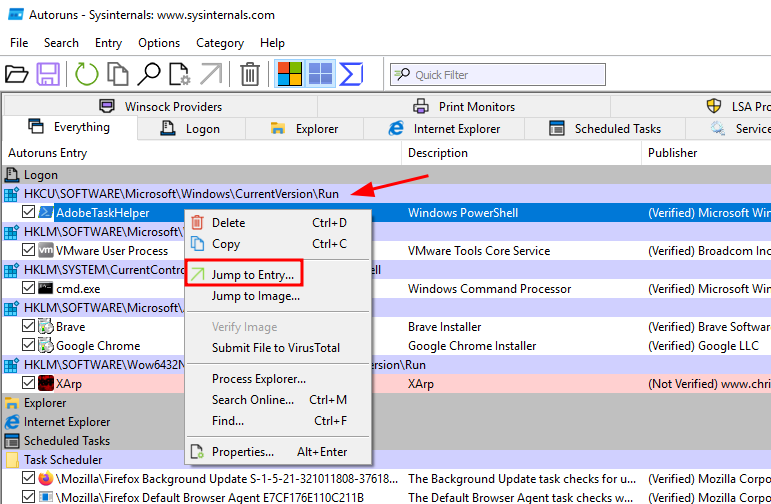
Task: Uncheck the VMware User Process checkbox
Action: click(29, 250)
